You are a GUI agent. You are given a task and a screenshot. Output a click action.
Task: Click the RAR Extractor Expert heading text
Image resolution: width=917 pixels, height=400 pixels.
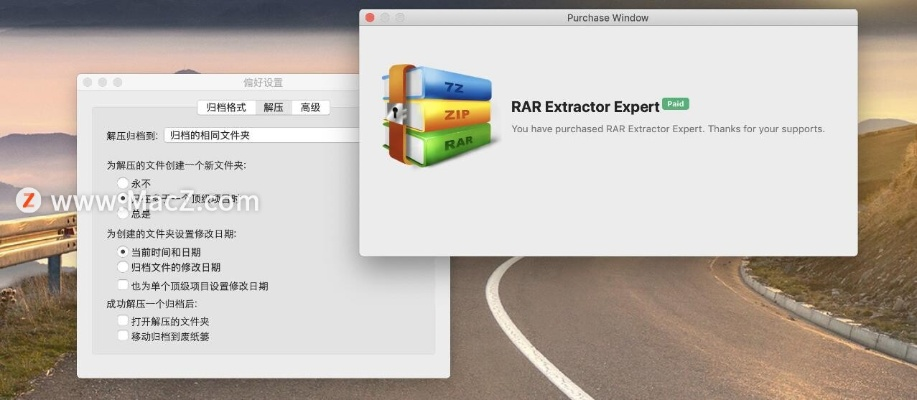coord(585,106)
